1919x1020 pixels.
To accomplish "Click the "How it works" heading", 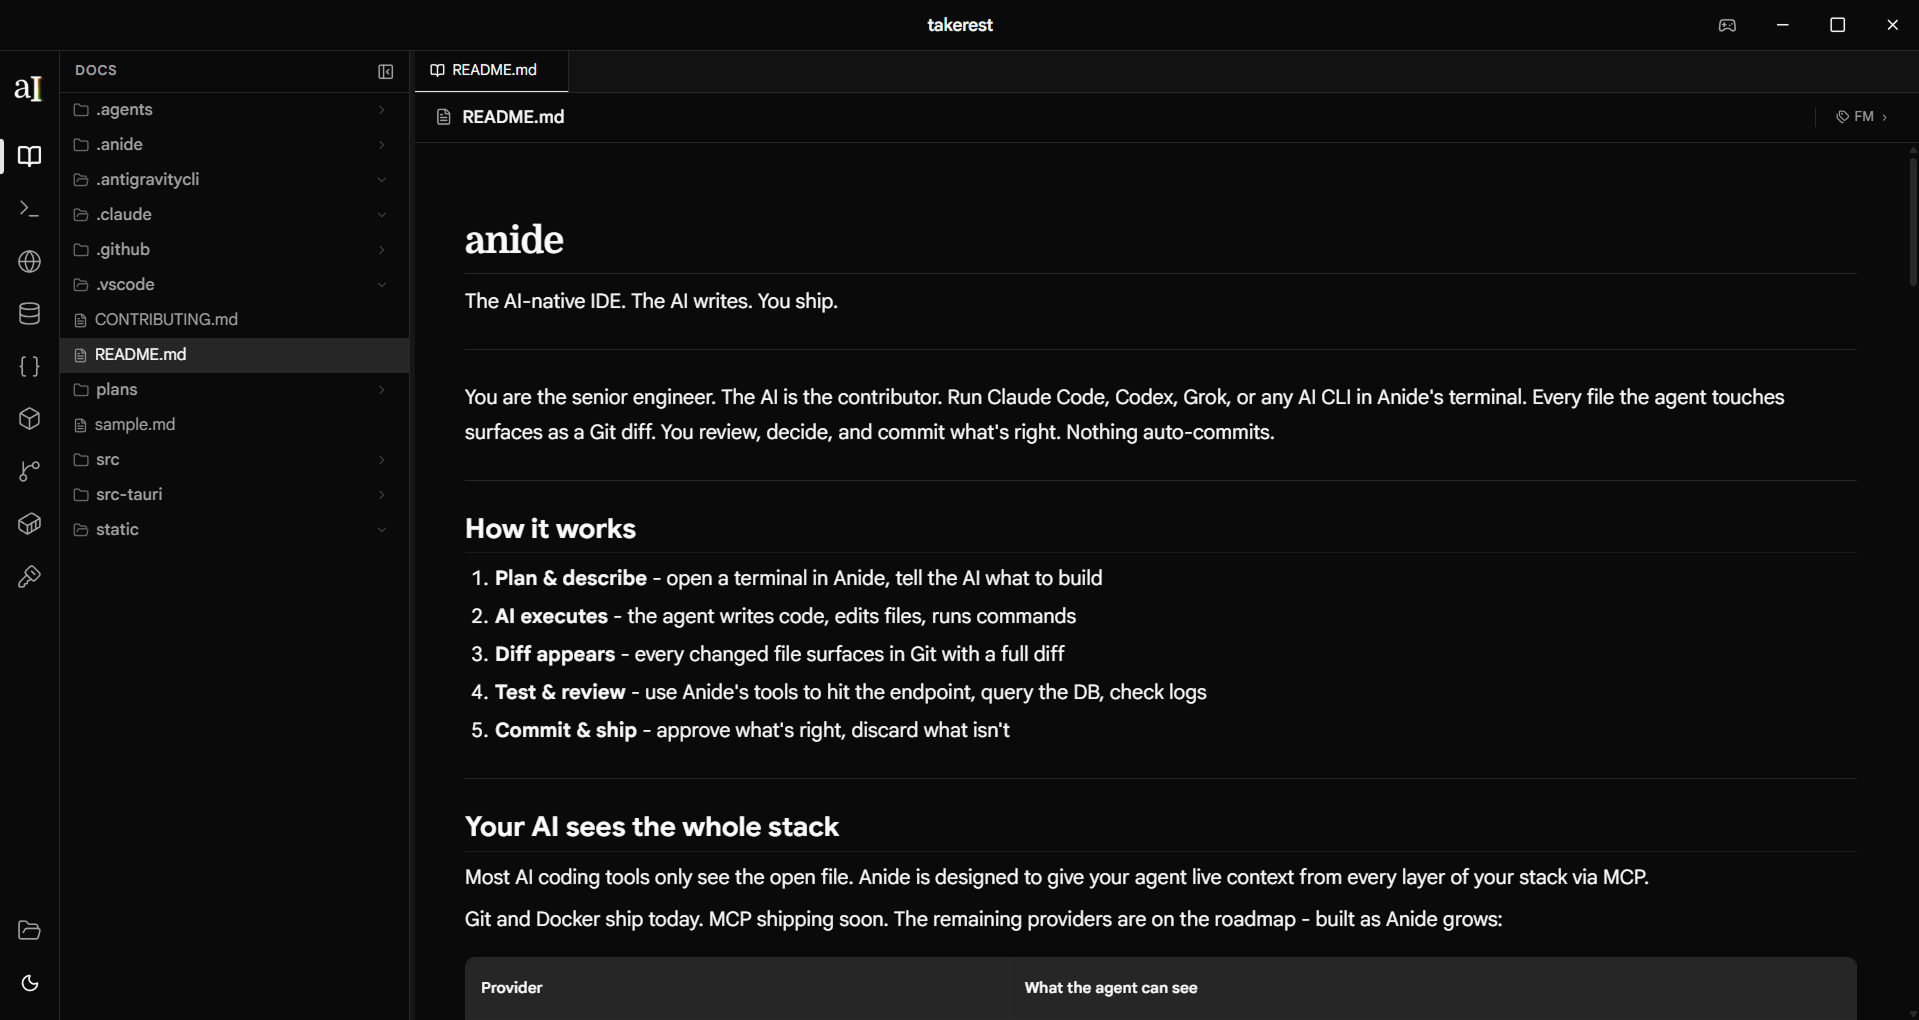I will [x=550, y=529].
